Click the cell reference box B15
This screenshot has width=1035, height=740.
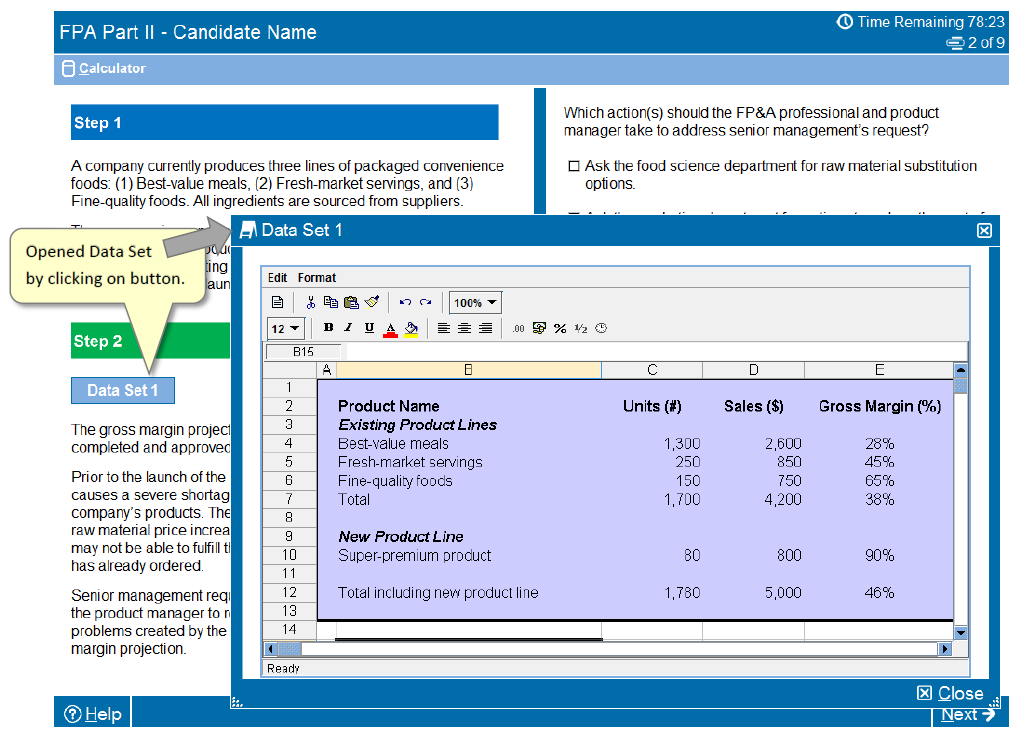pos(303,352)
